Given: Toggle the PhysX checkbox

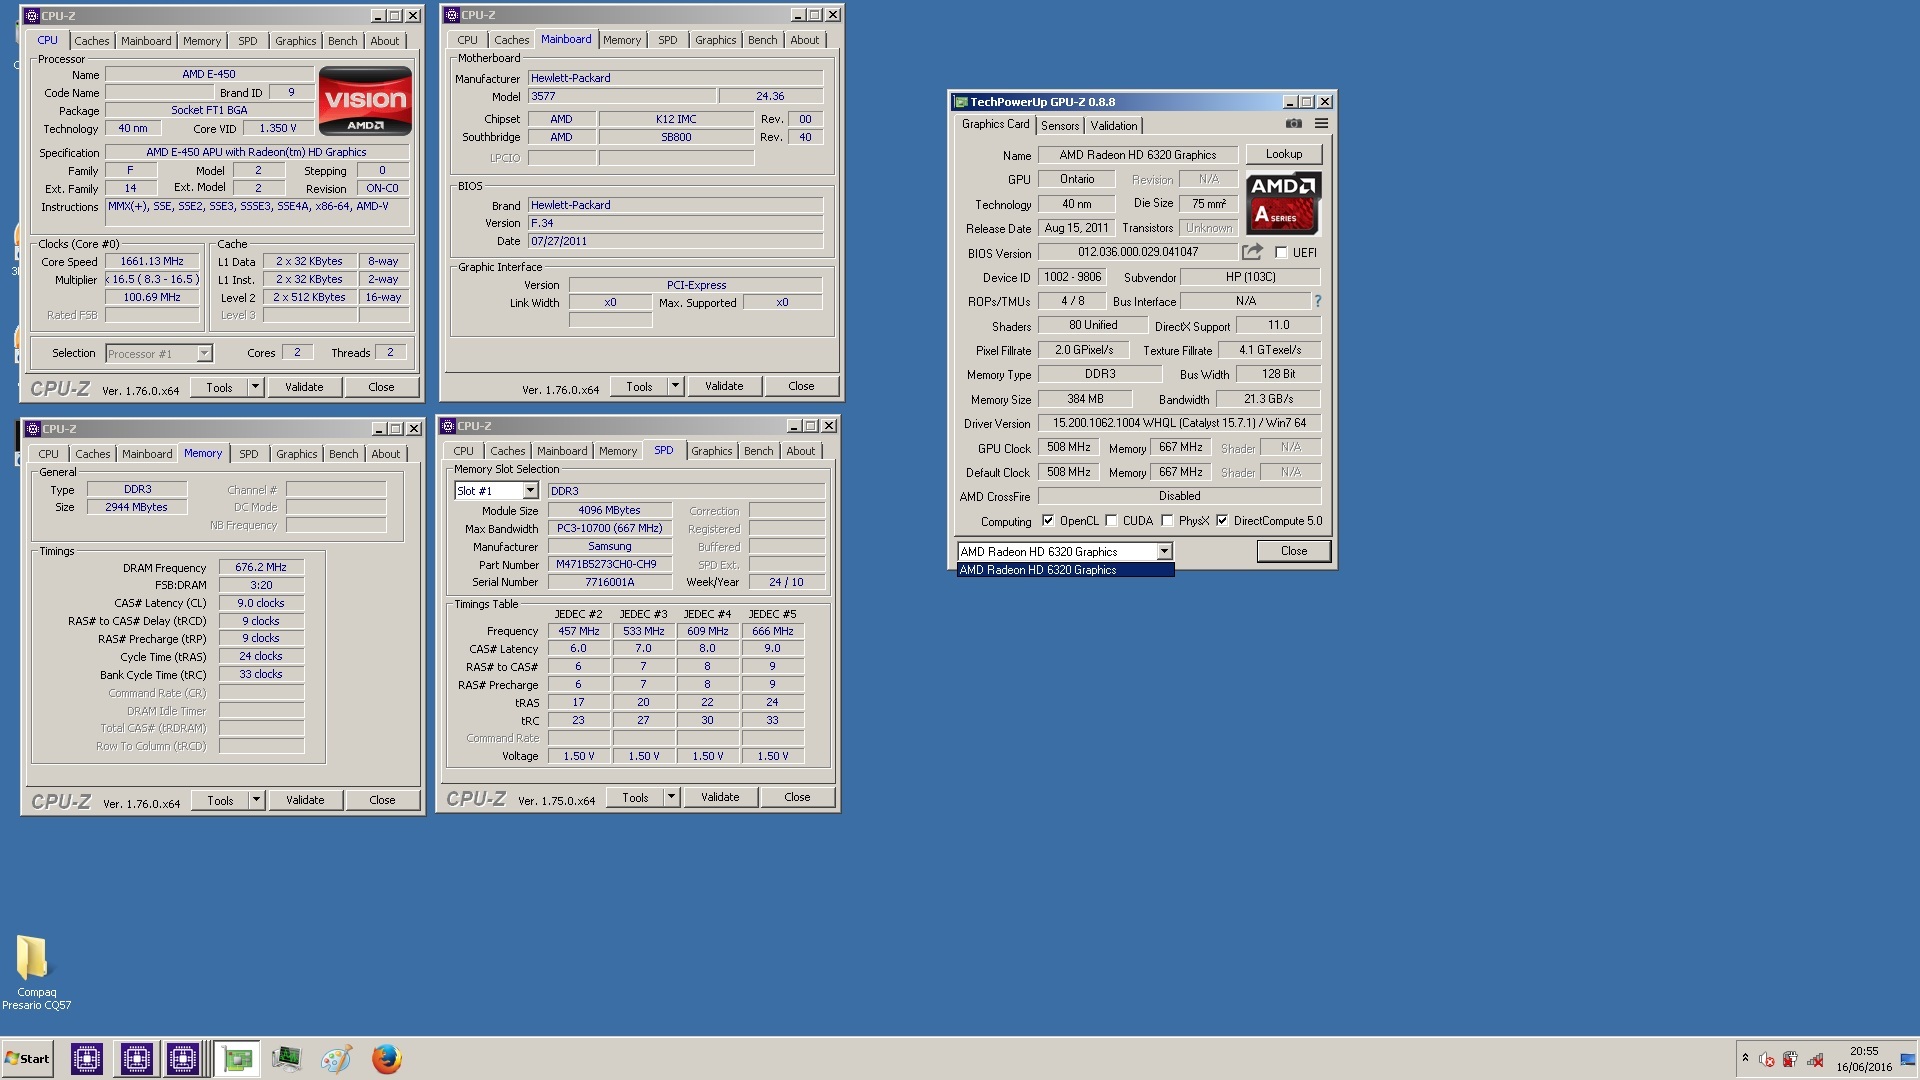Looking at the screenshot, I should [x=1167, y=521].
